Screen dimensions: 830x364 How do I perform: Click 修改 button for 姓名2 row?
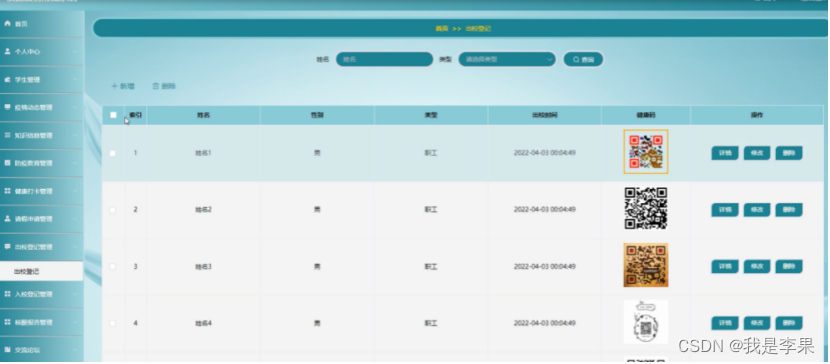(x=756, y=210)
